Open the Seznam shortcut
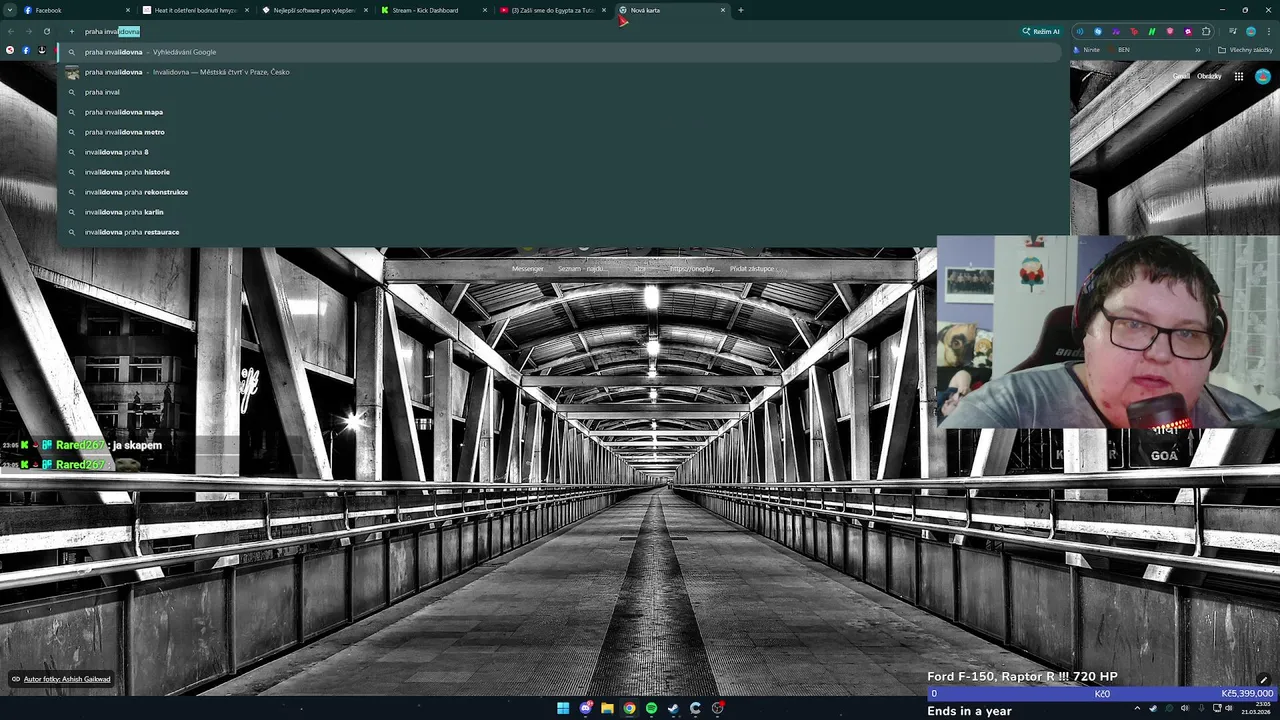 click(x=582, y=268)
